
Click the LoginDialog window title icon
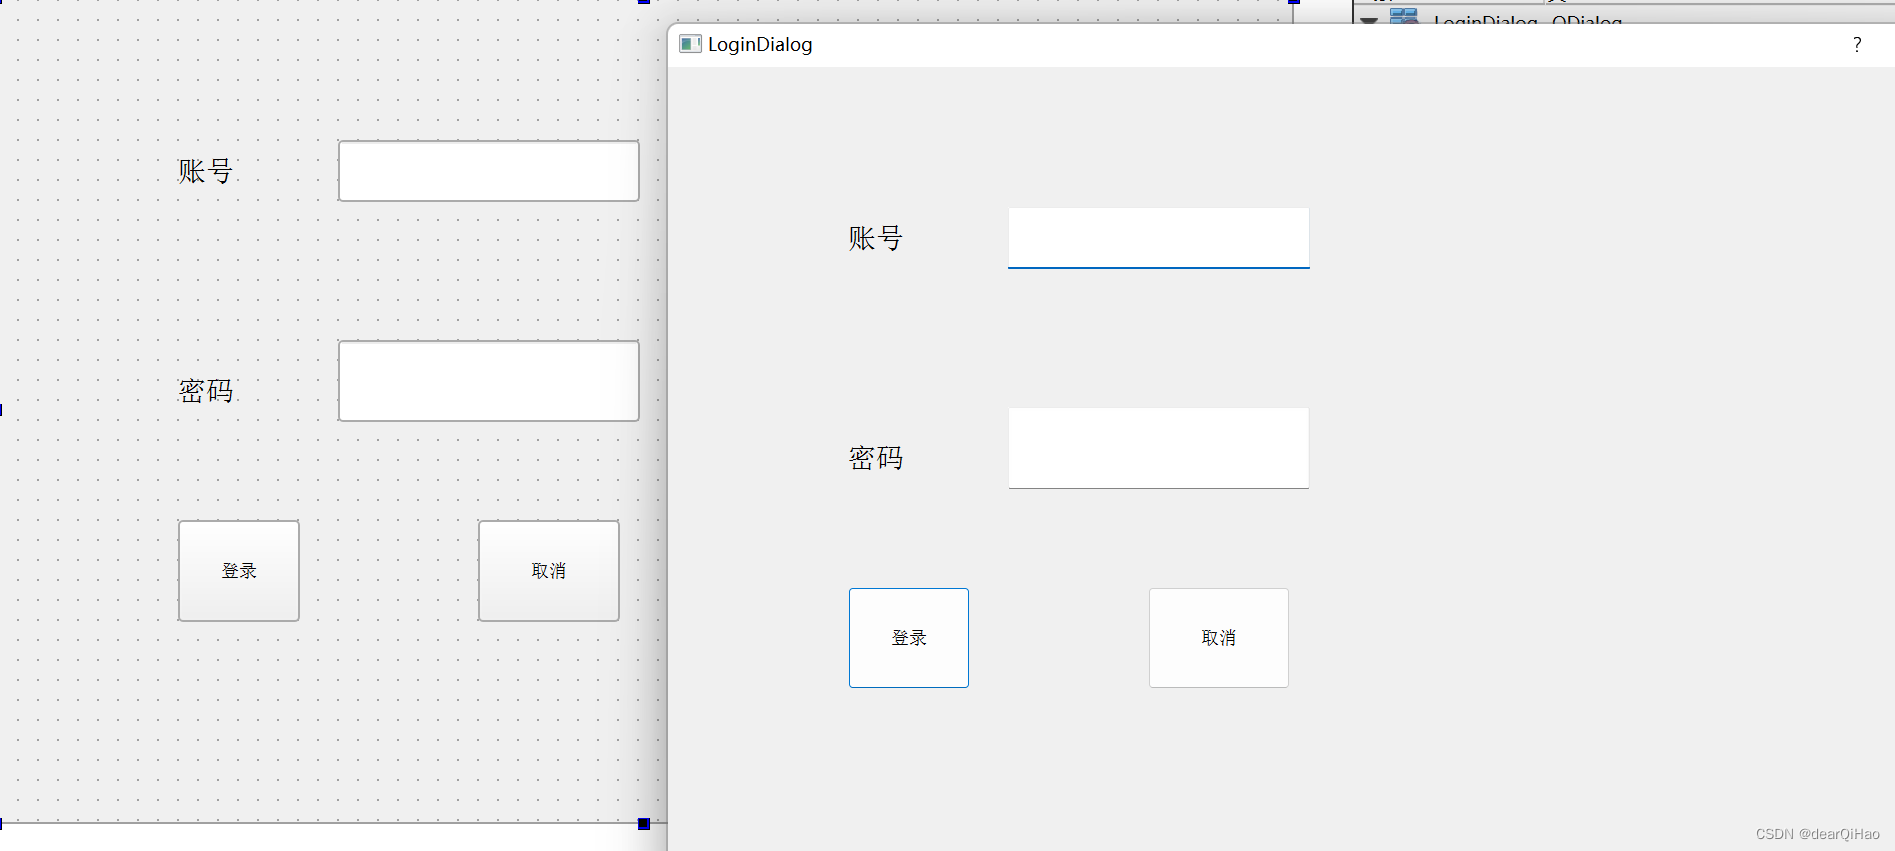tap(690, 44)
